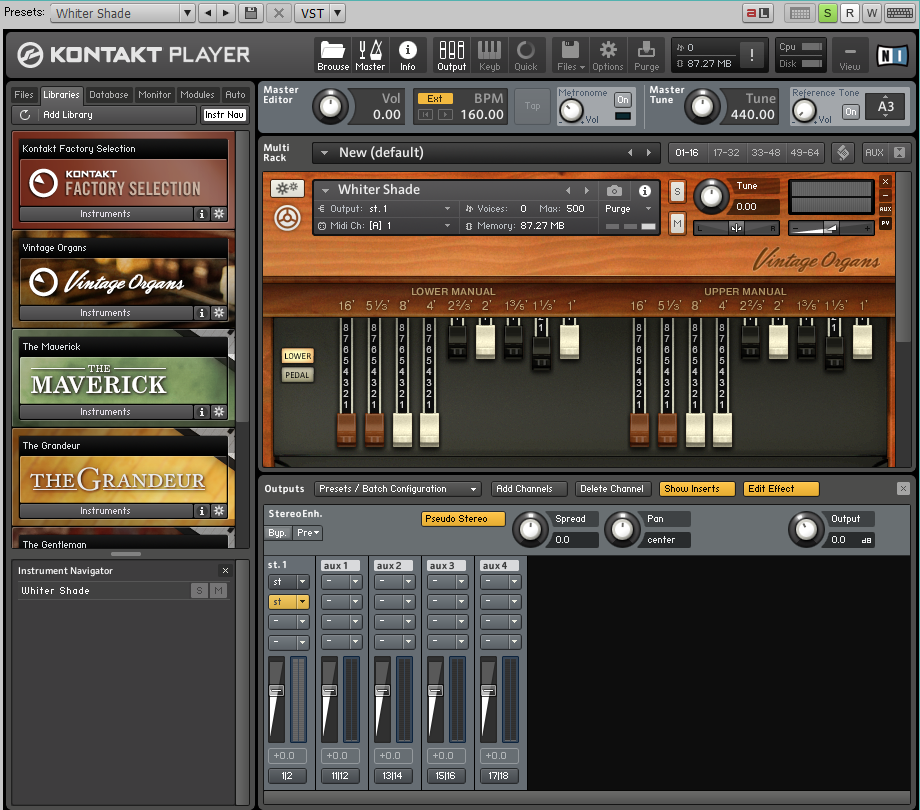Toggle Pseudo Stereo button
This screenshot has height=810, width=920.
[x=463, y=519]
